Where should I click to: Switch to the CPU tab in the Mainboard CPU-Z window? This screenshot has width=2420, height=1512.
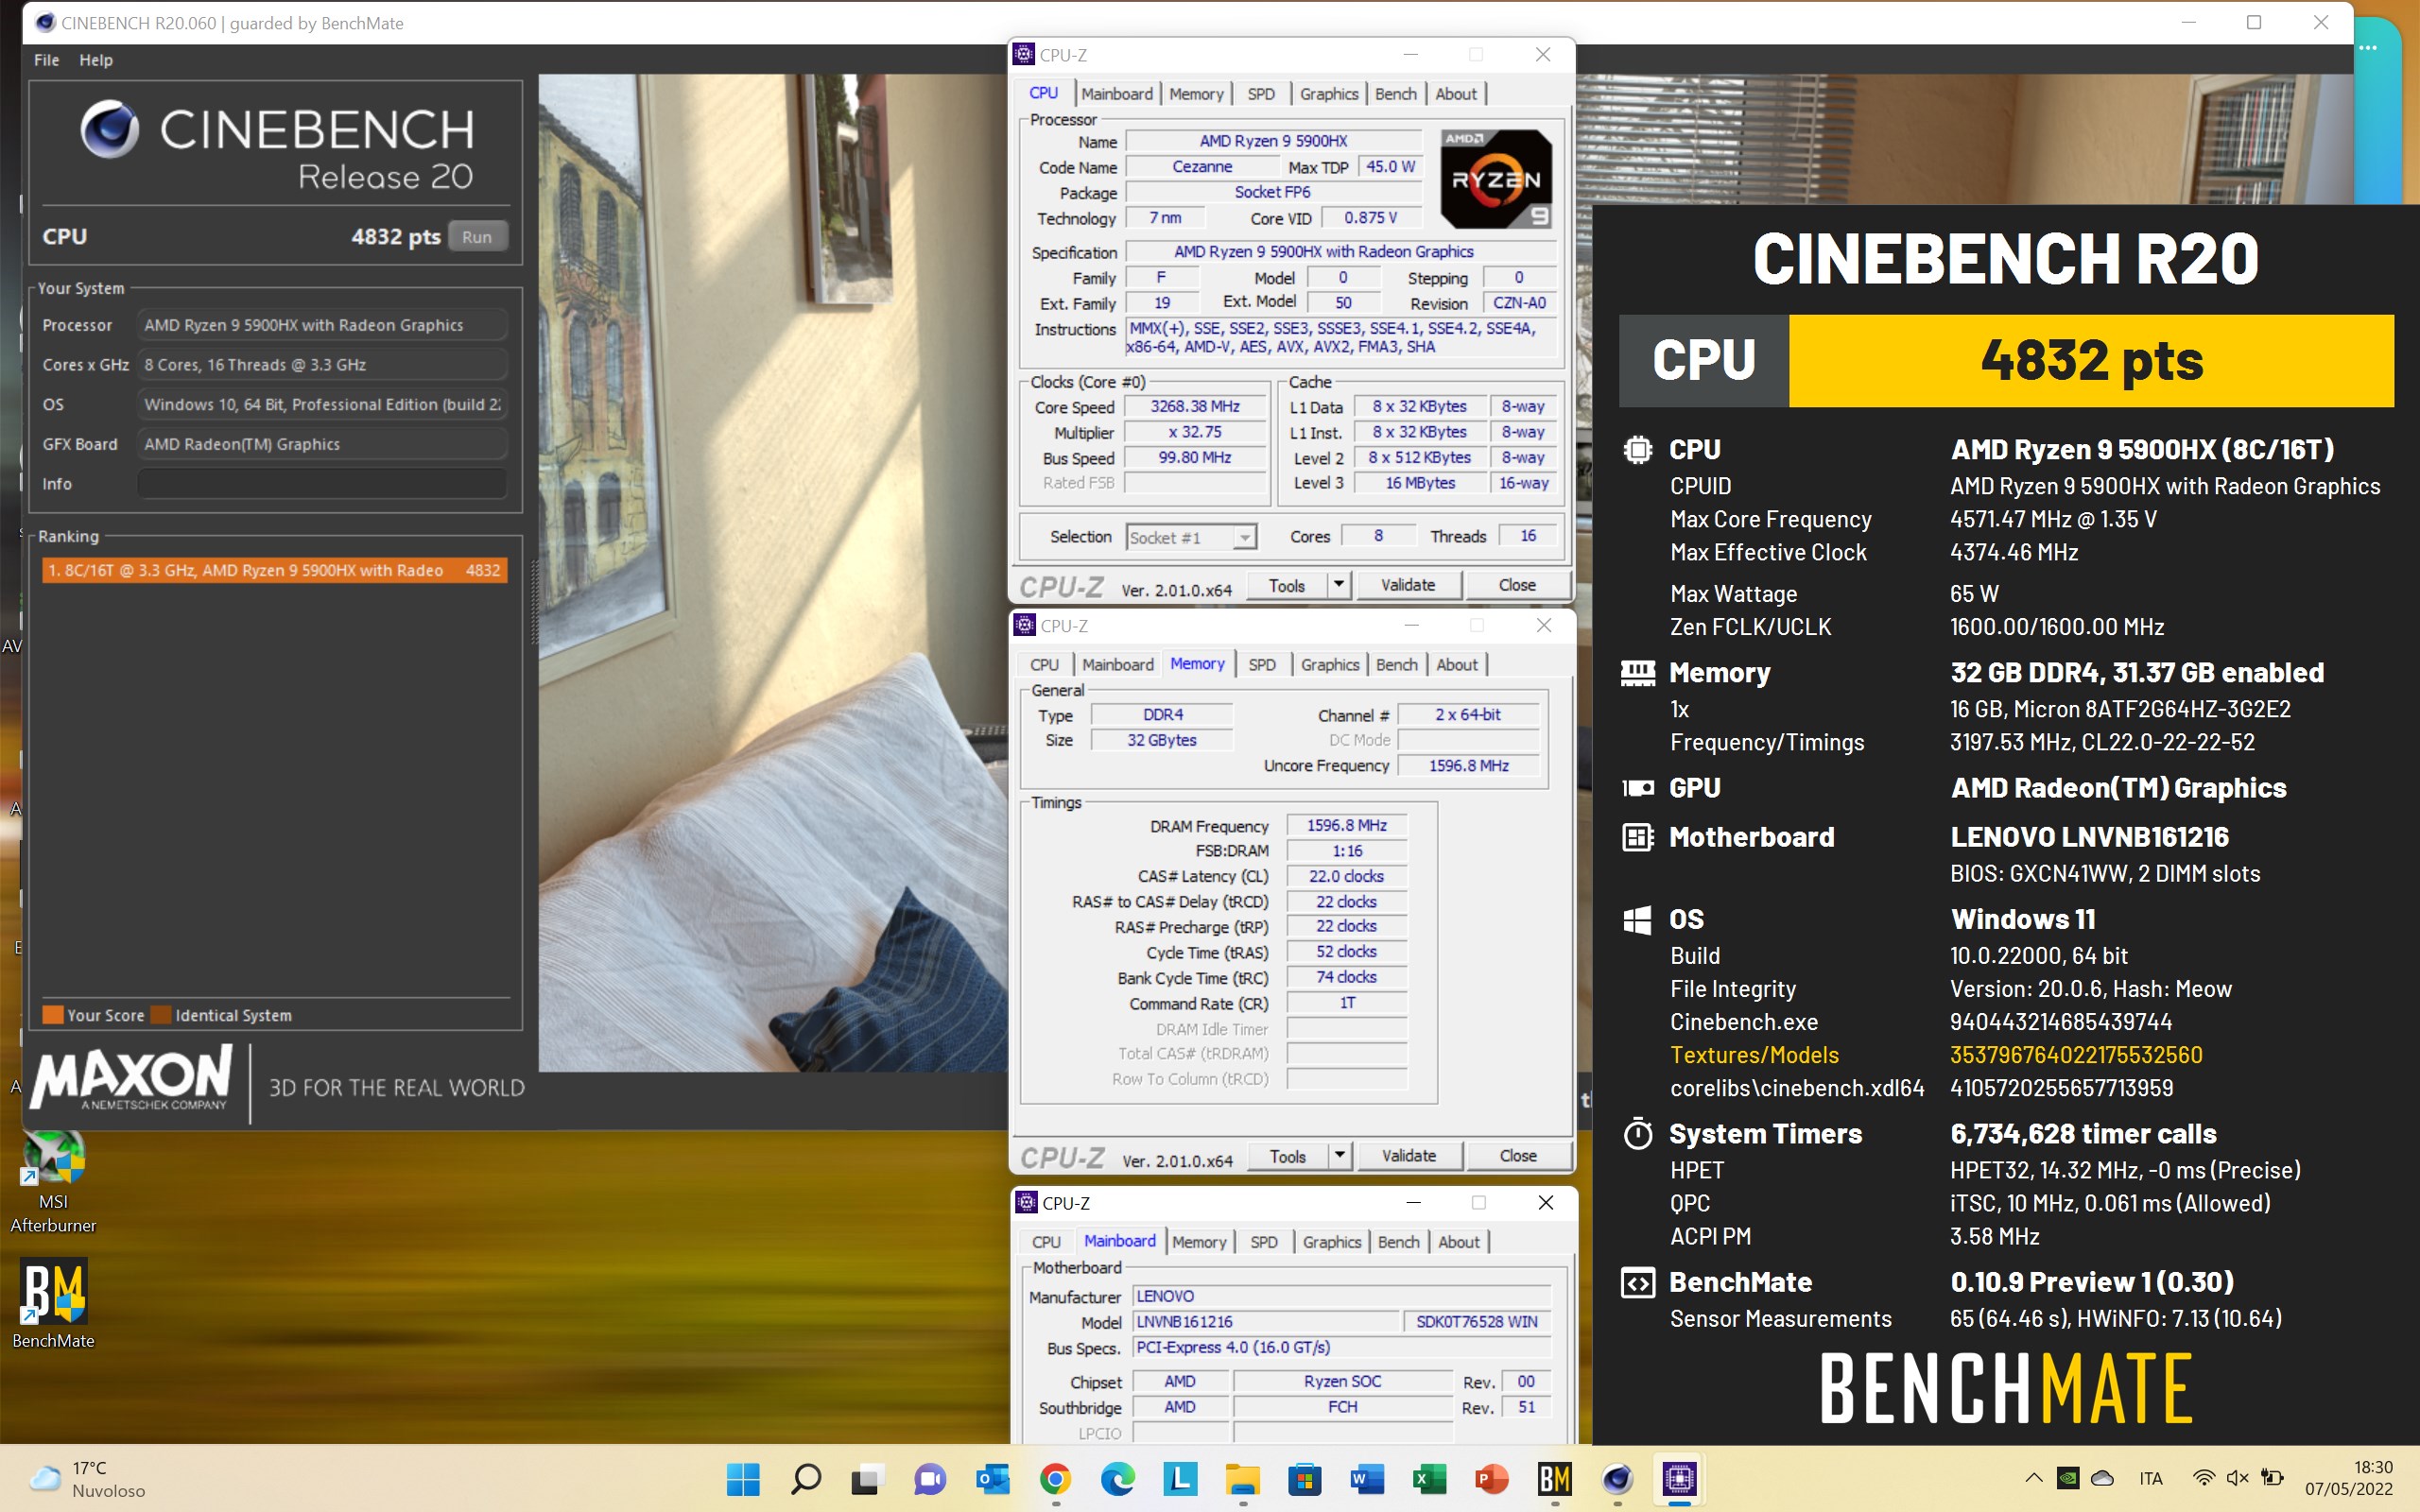pos(1046,1242)
